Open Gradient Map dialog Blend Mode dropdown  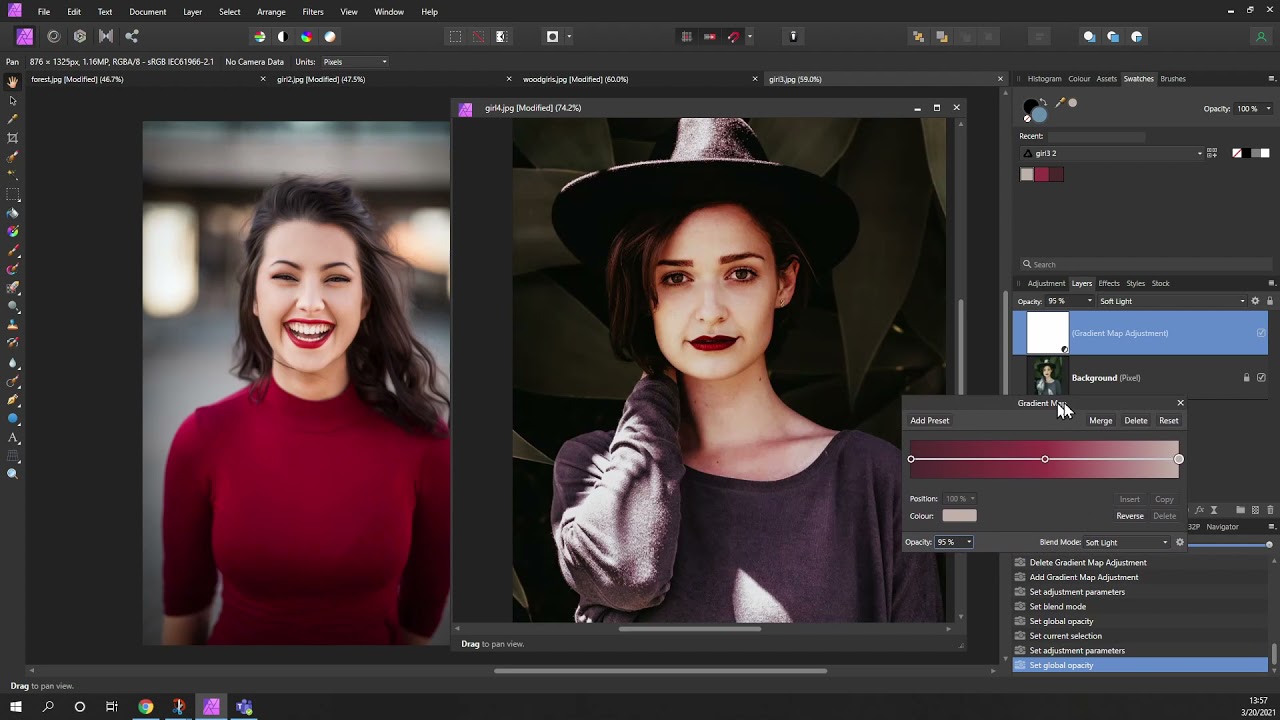pyautogui.click(x=1126, y=542)
